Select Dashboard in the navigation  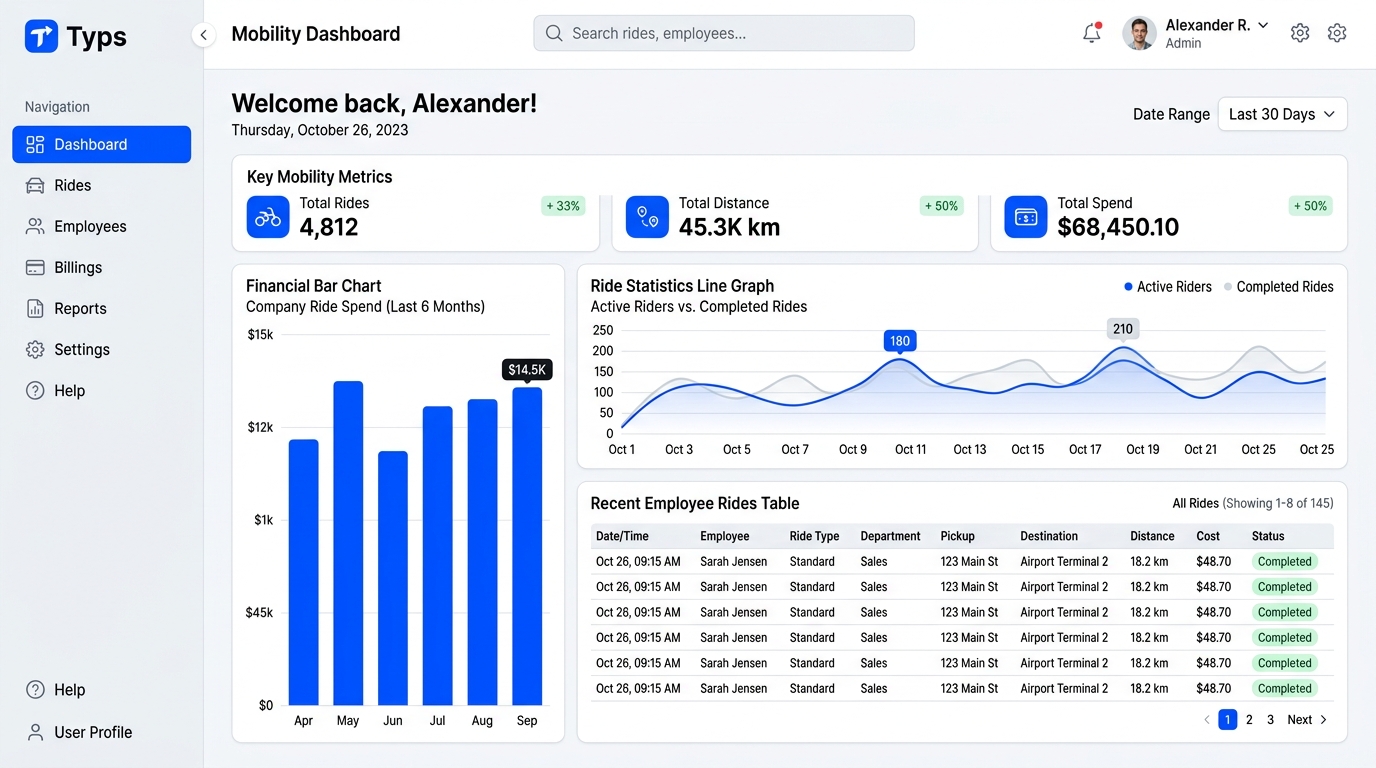(102, 144)
